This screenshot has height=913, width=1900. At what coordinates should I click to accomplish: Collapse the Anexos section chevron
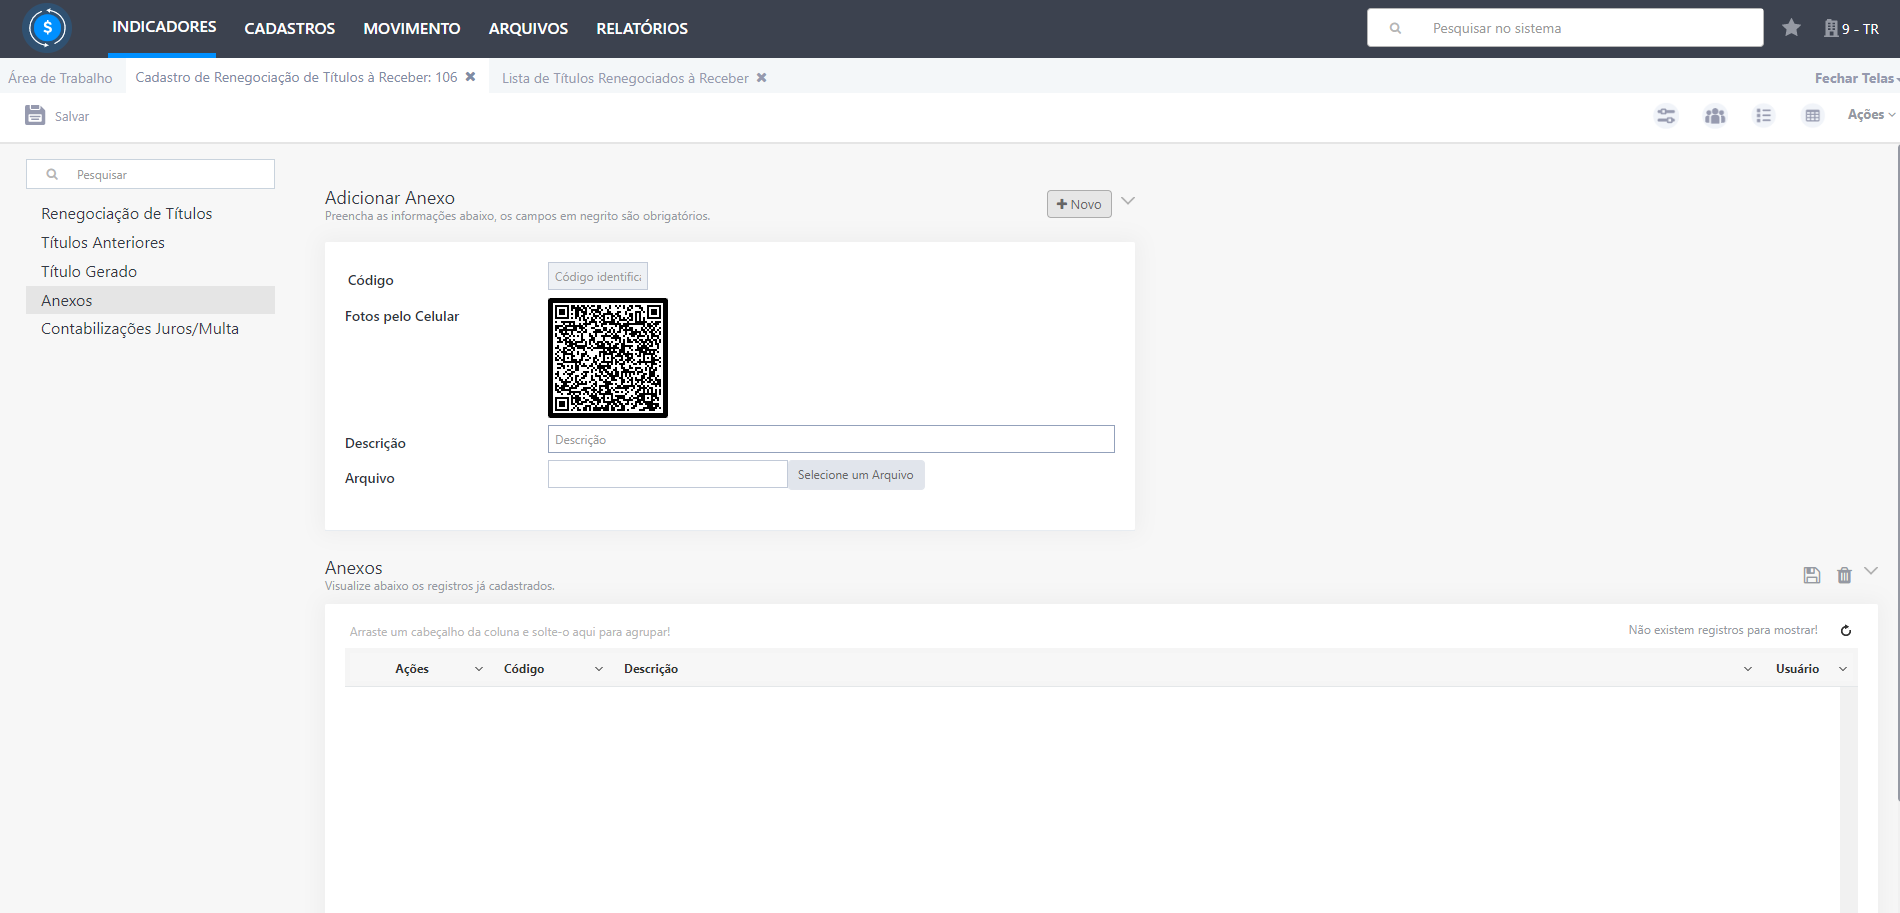1871,571
